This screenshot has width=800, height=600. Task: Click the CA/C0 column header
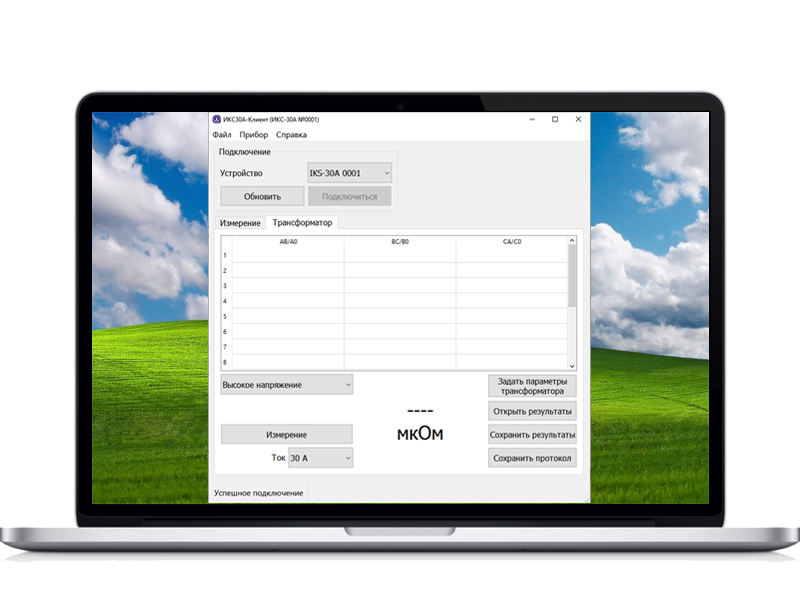[512, 242]
